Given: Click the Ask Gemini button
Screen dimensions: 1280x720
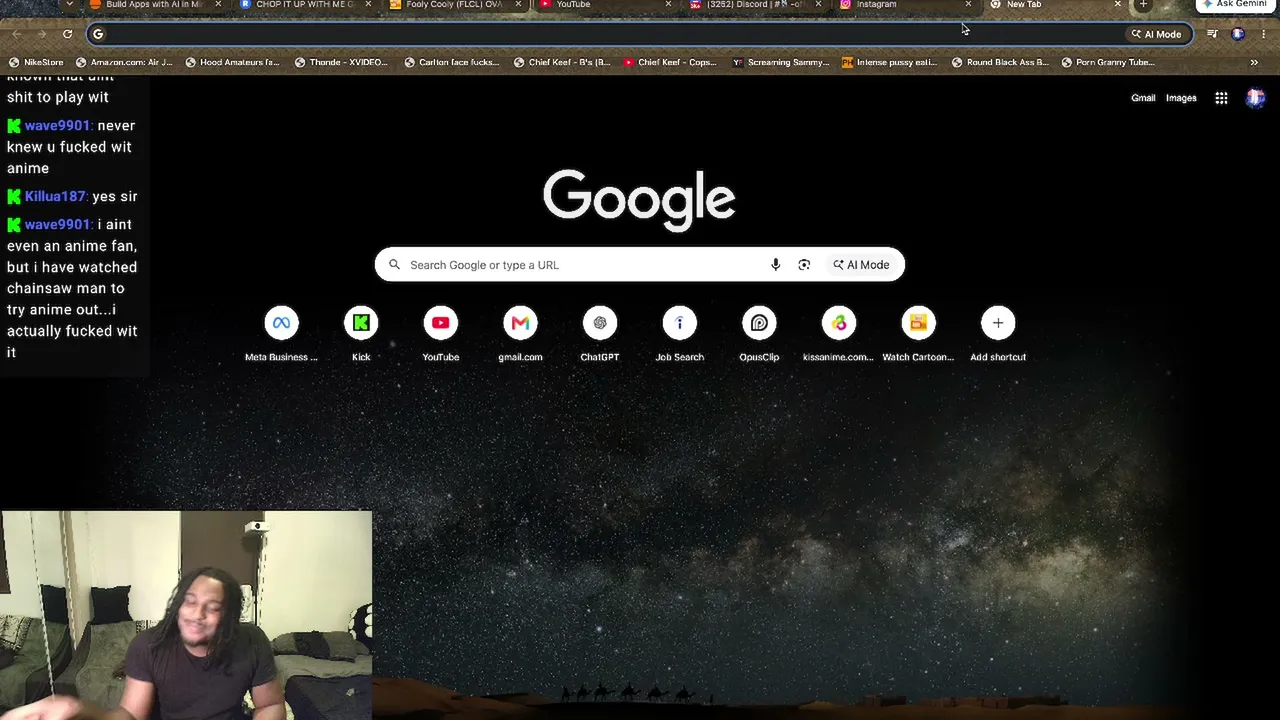Looking at the screenshot, I should (x=1235, y=4).
